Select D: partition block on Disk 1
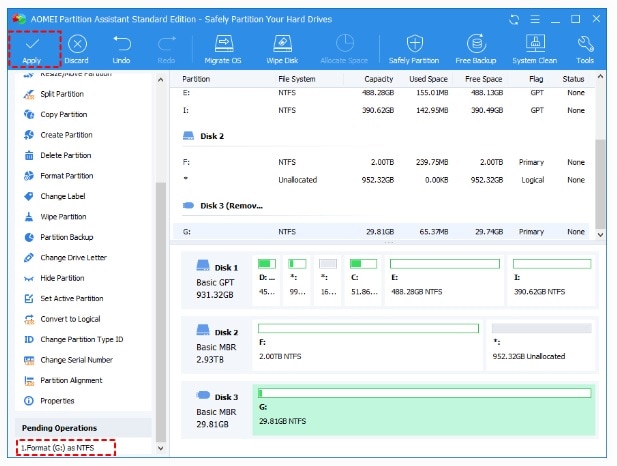The image size is (617, 466). (266, 280)
